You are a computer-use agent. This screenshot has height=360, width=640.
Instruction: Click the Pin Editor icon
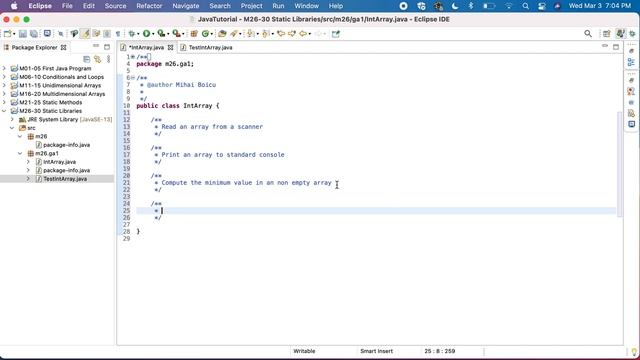tap(336, 34)
